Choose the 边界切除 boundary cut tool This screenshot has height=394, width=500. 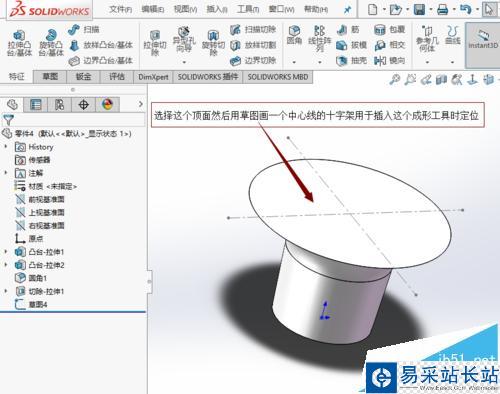[253, 61]
